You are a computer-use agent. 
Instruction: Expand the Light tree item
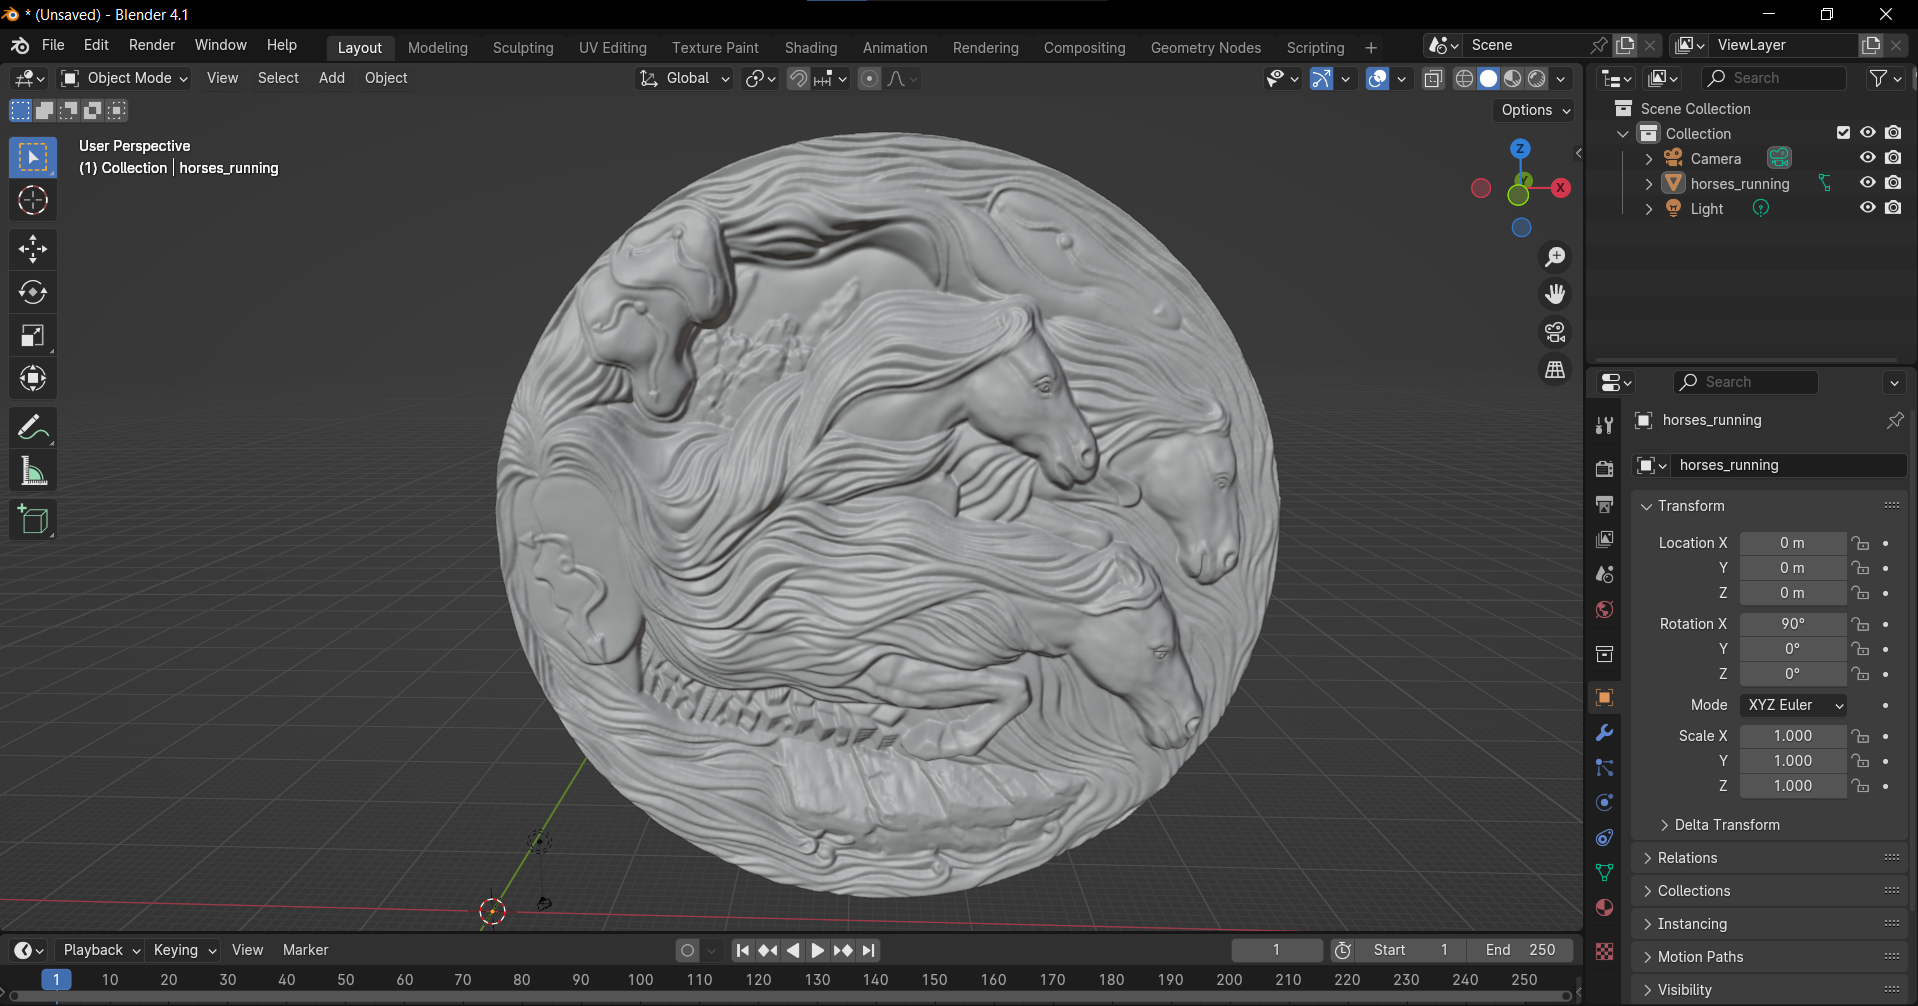pyautogui.click(x=1648, y=209)
